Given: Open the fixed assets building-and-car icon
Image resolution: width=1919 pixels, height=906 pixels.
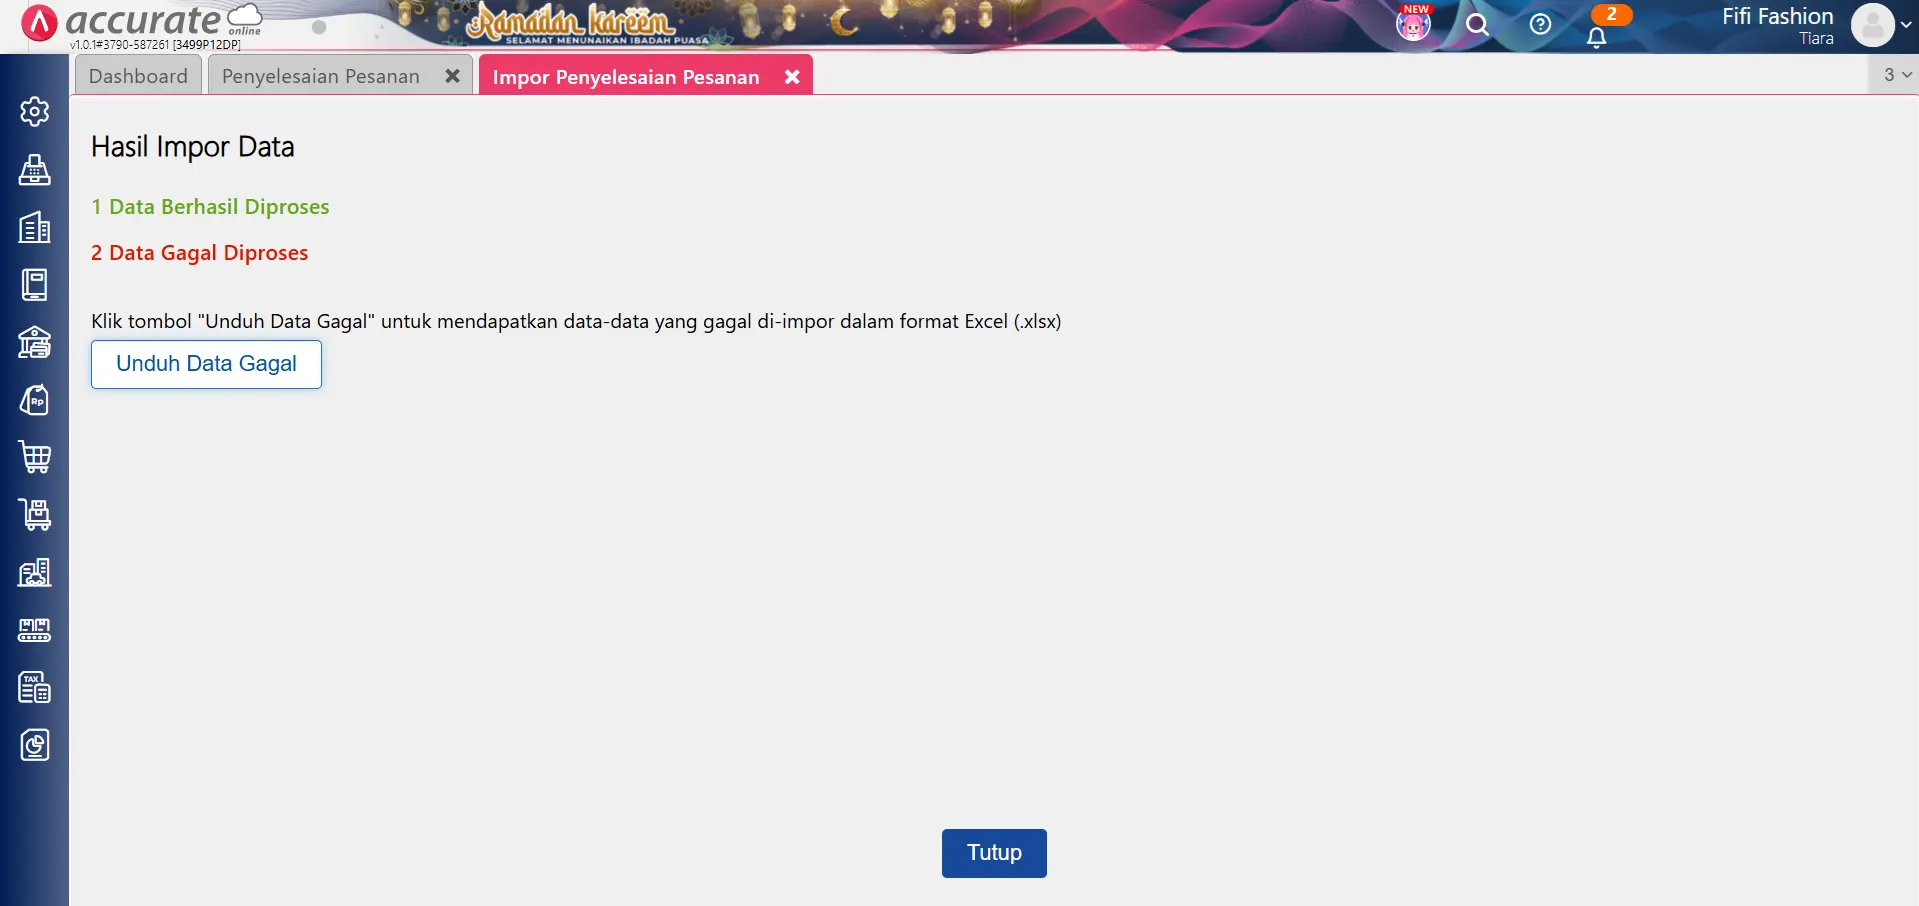Looking at the screenshot, I should (34, 573).
